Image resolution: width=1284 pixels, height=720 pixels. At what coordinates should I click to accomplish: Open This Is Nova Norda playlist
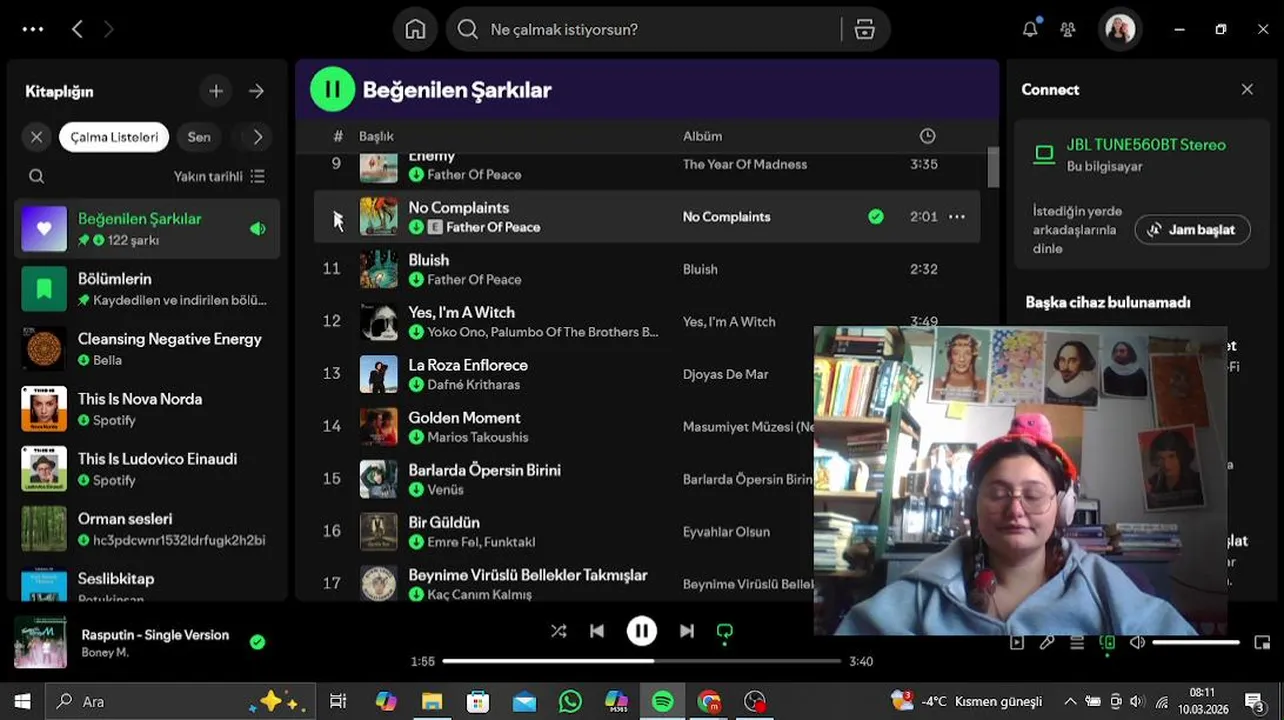(x=148, y=409)
